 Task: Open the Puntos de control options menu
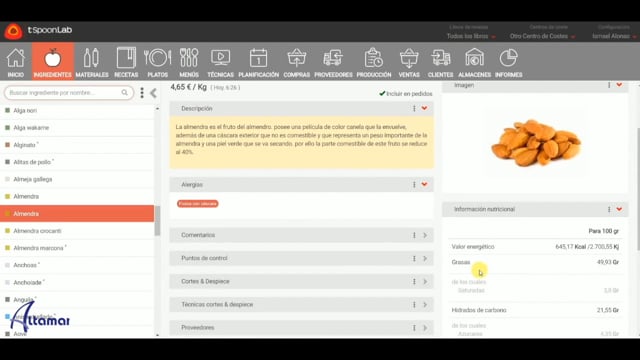[x=414, y=258]
